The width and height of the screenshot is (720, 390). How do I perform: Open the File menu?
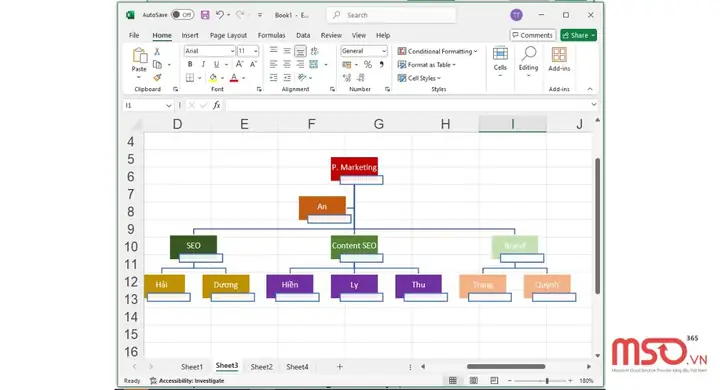(134, 35)
